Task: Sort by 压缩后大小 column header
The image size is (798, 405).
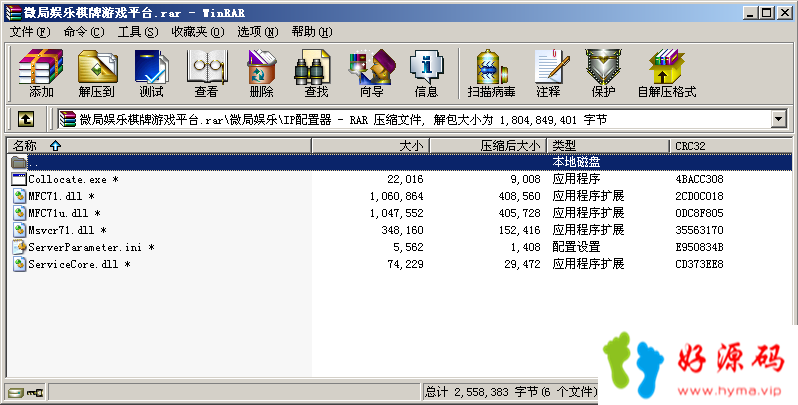Action: pos(488,146)
